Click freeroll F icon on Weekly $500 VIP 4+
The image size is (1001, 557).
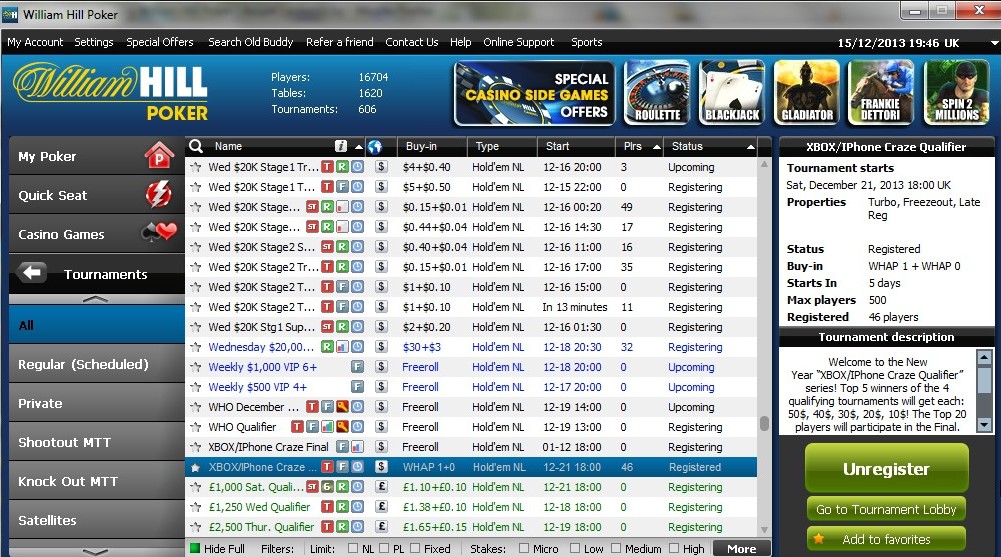point(358,387)
